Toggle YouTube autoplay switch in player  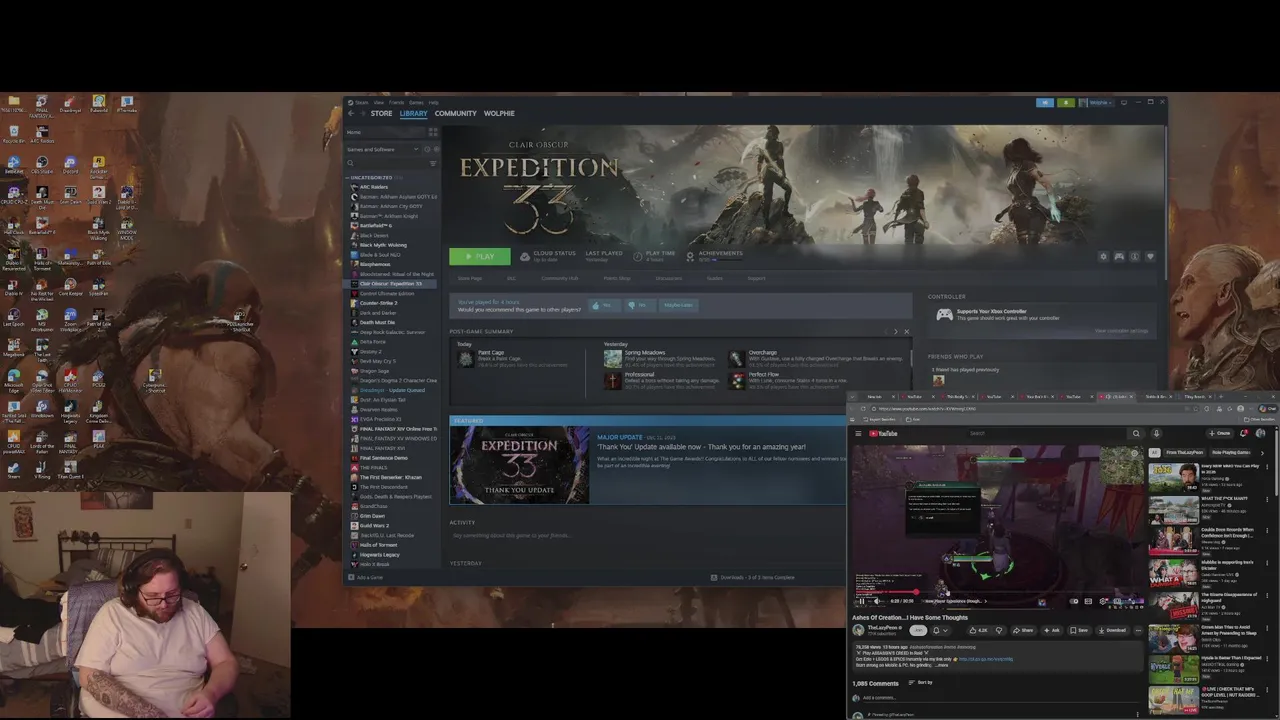coord(1073,601)
